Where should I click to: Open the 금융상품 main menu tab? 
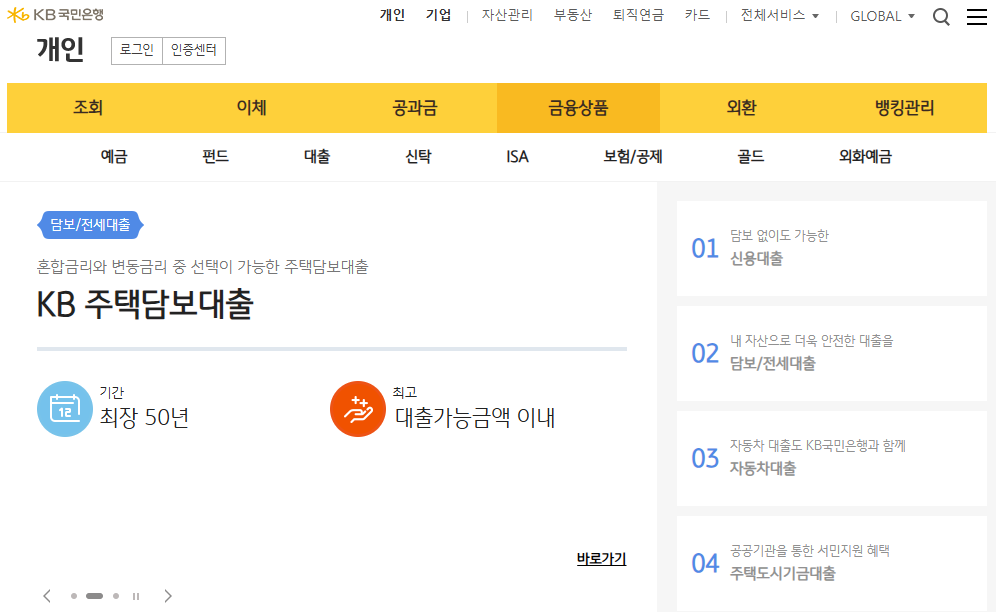[578, 108]
